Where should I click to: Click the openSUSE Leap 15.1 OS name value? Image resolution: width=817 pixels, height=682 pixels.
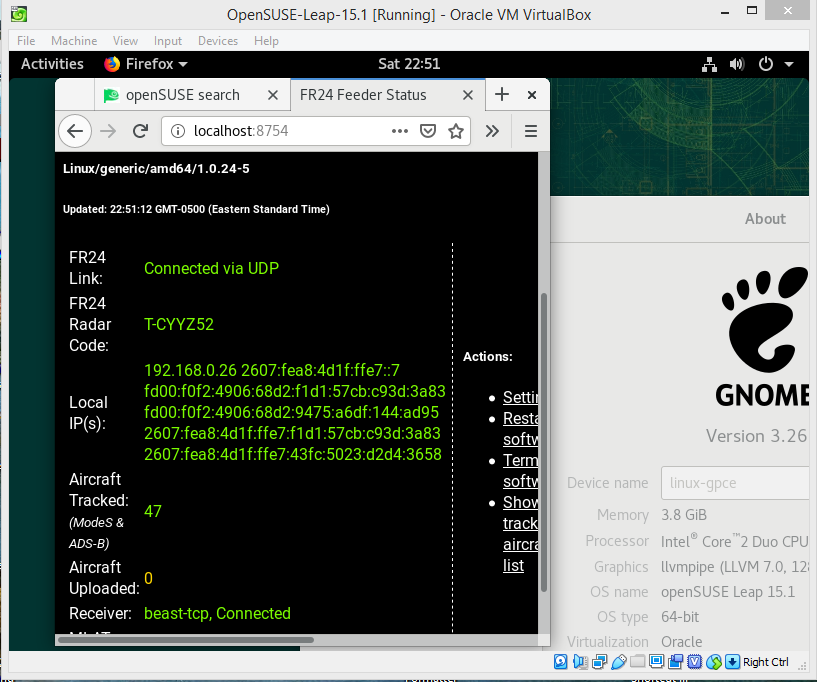coord(728,592)
